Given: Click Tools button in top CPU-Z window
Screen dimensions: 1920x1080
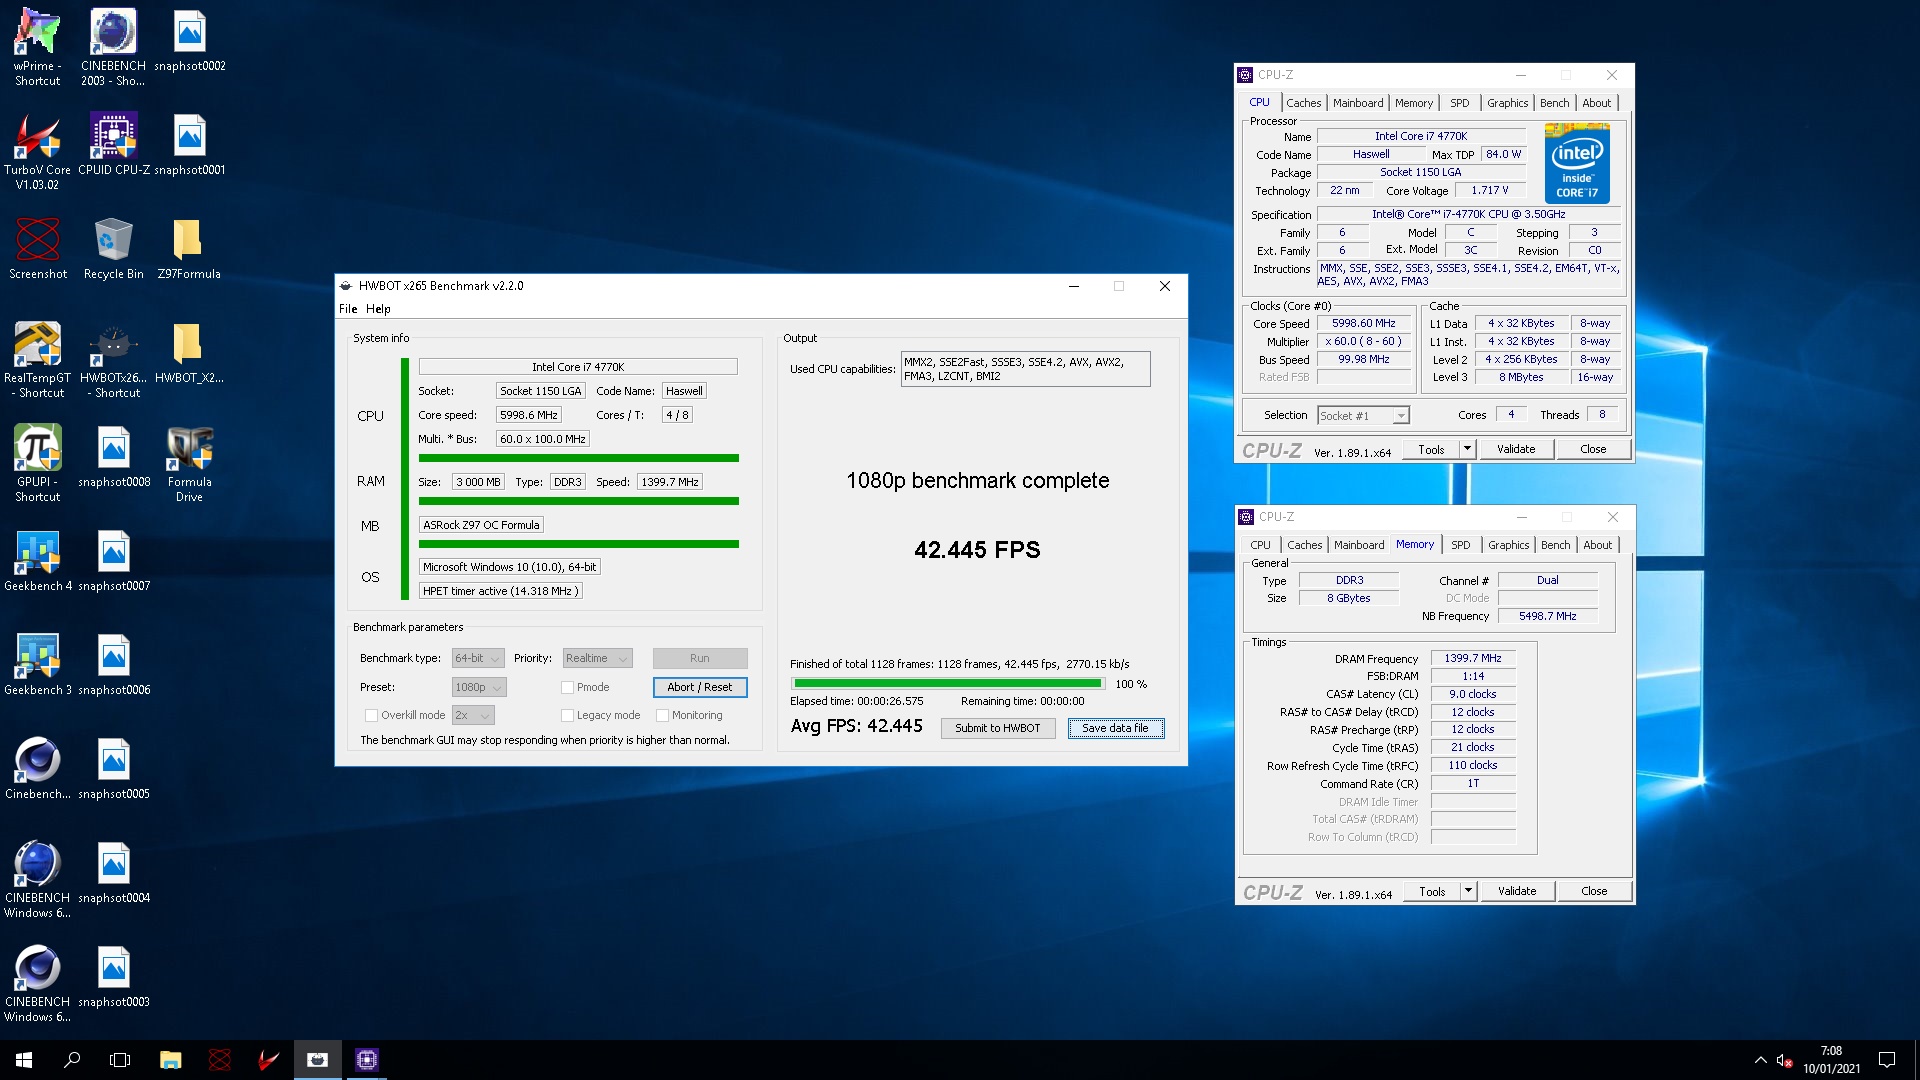Looking at the screenshot, I should click(x=1431, y=449).
